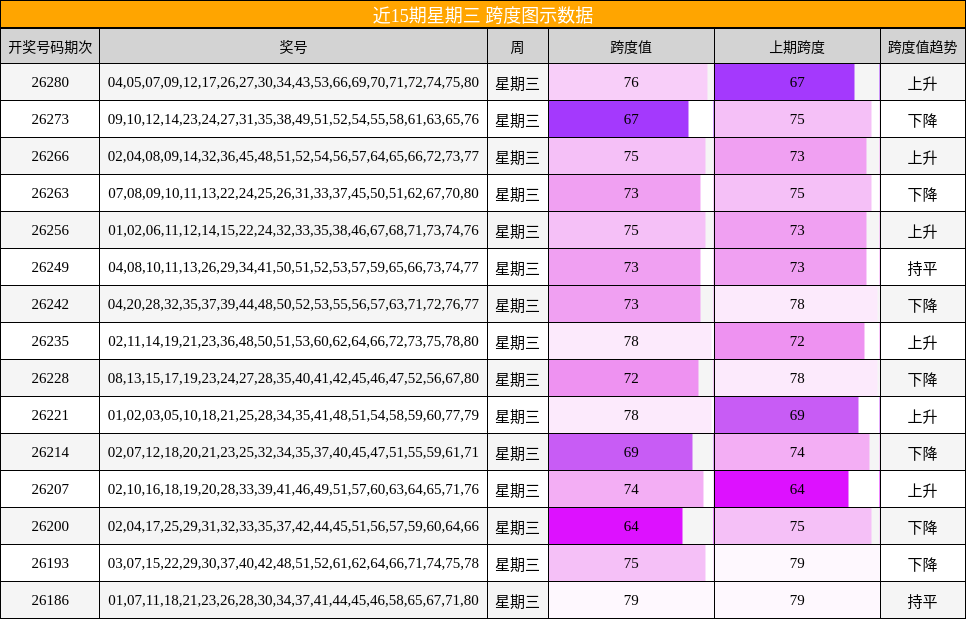
Task: Select the 上期跨度 bar 72 in row 26235
Action: pyautogui.click(x=790, y=341)
